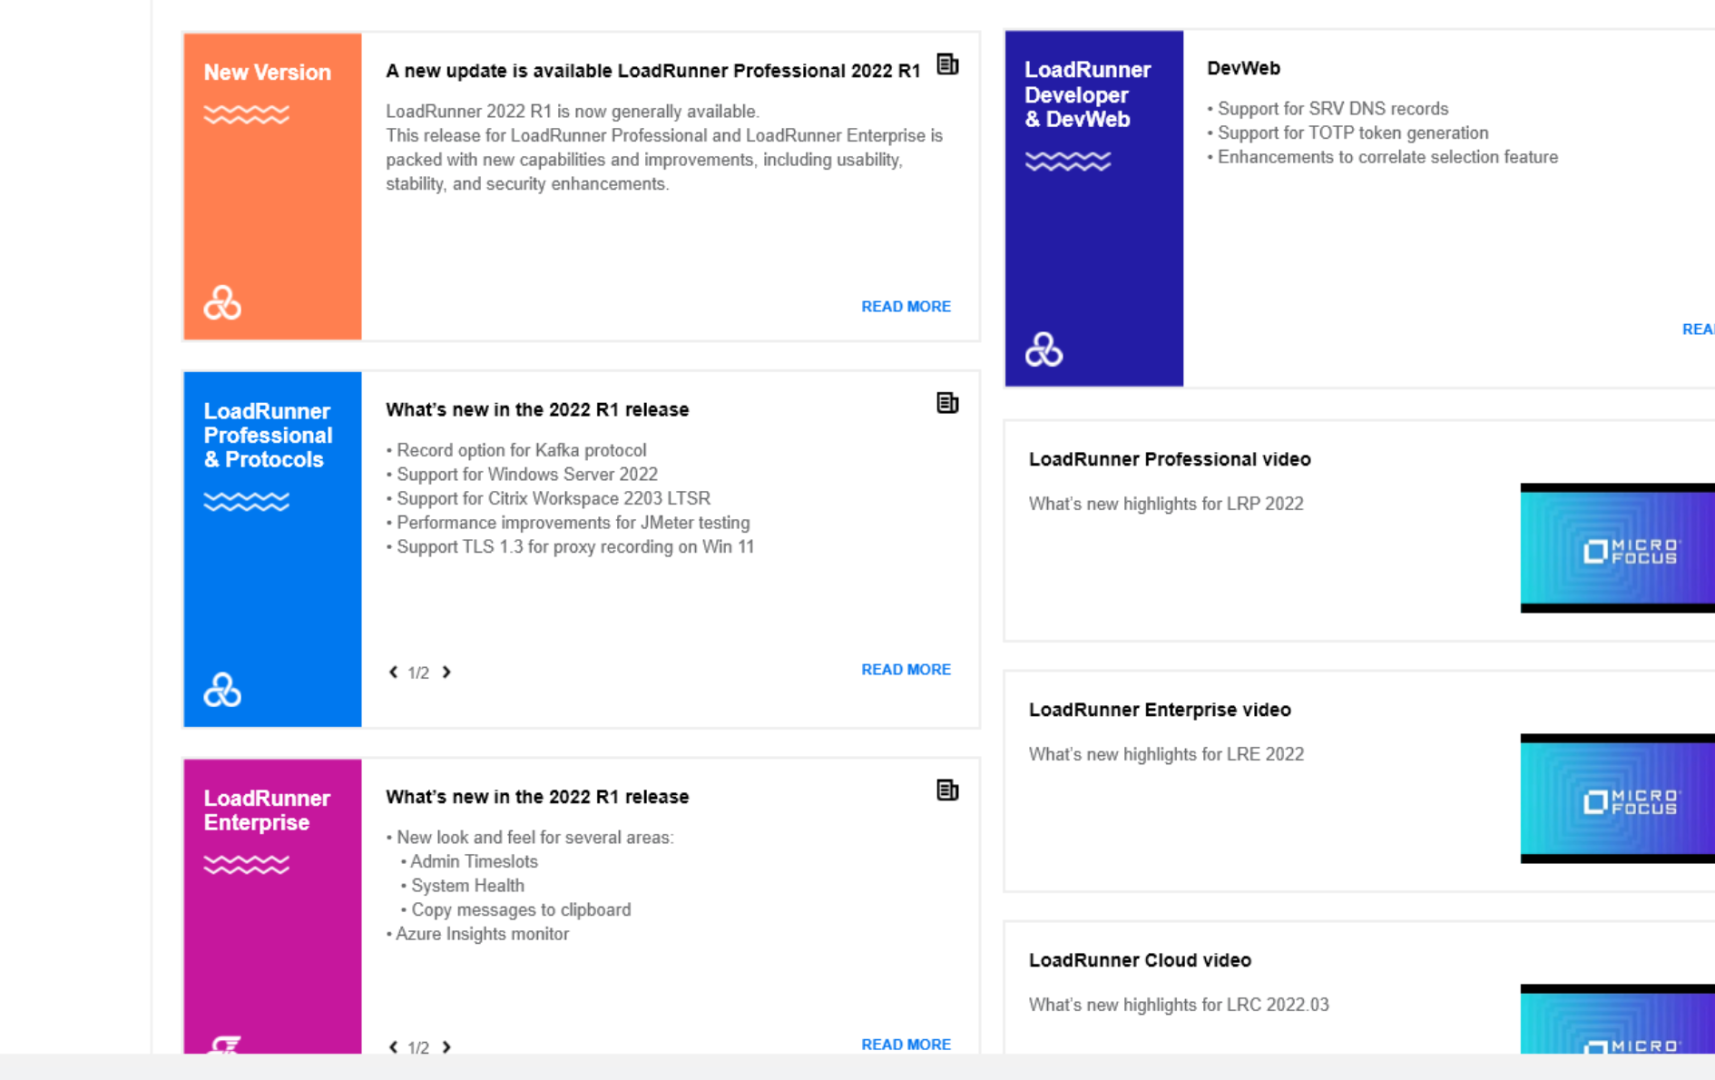
Task: Click READ MORE on New Version card
Action: coord(906,306)
